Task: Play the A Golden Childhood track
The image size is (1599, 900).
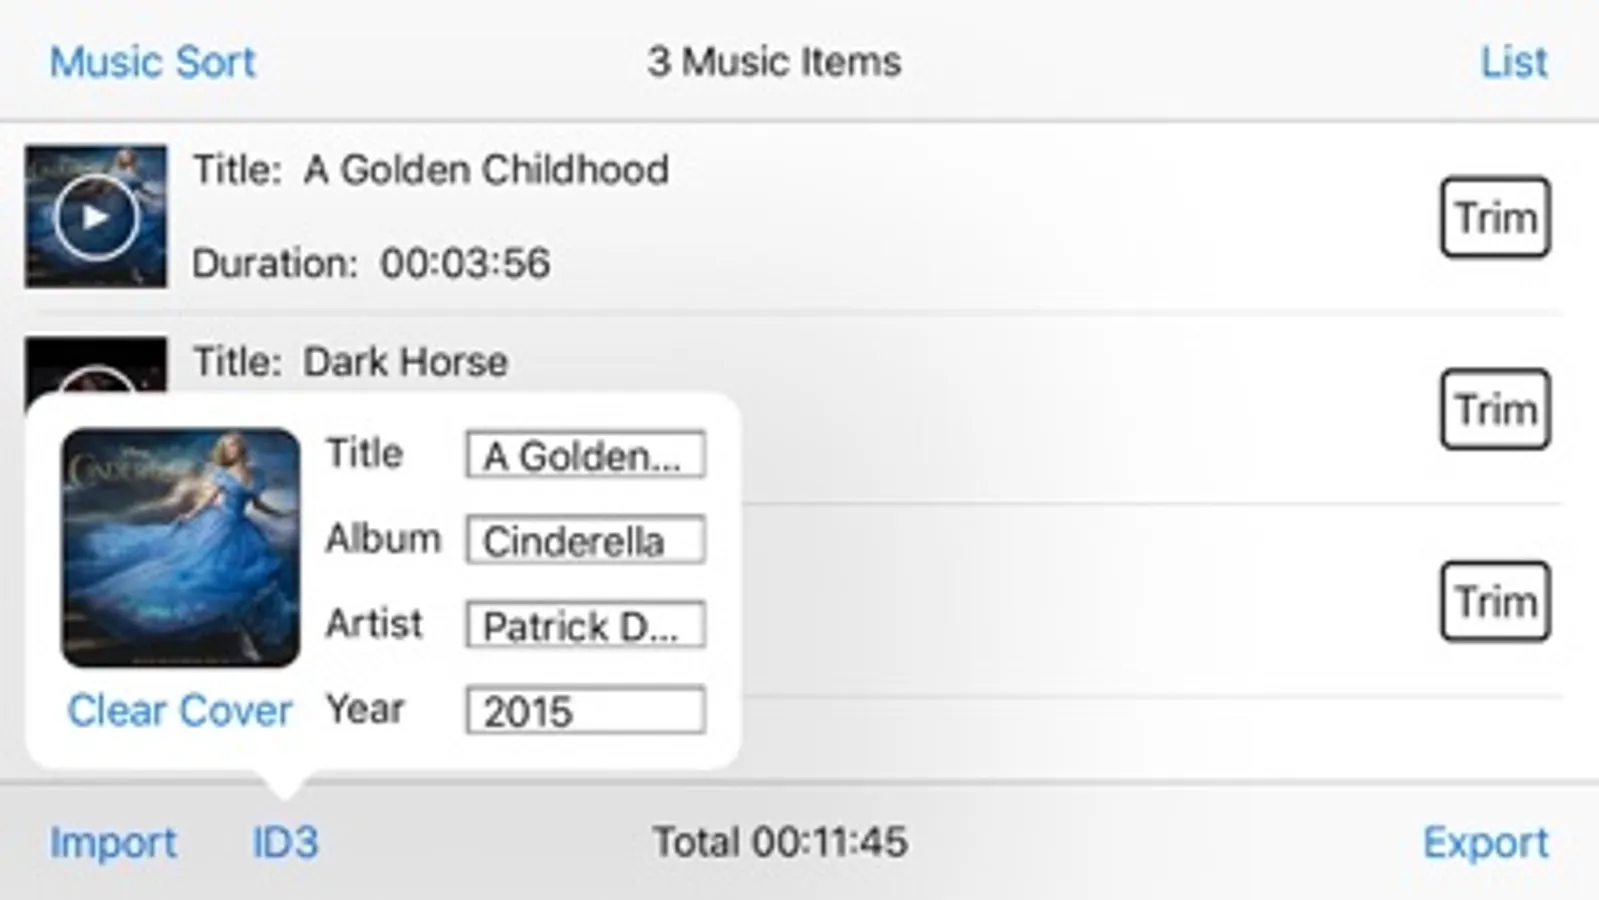Action: point(95,217)
